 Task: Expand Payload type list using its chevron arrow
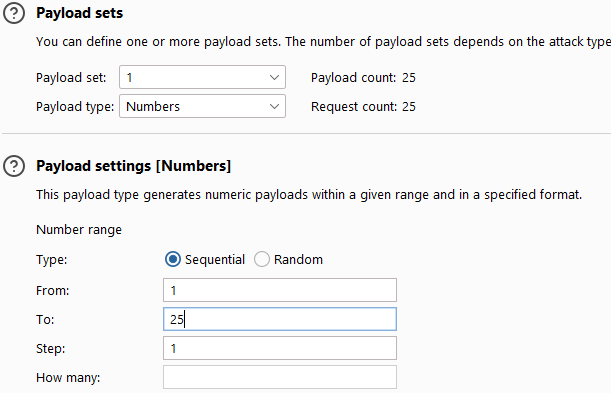pyautogui.click(x=274, y=106)
